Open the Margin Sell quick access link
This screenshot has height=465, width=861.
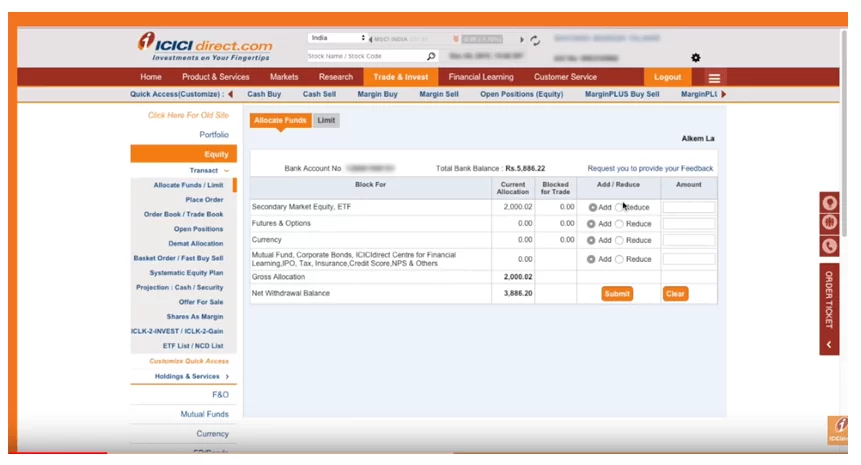[439, 94]
